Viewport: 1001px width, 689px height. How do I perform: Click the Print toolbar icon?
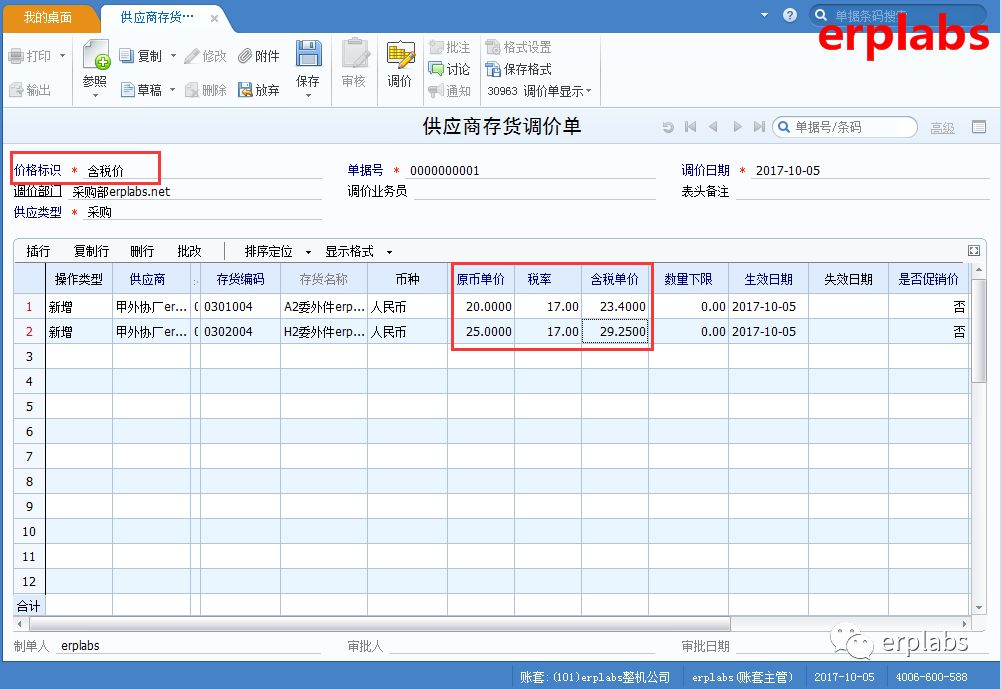17,56
